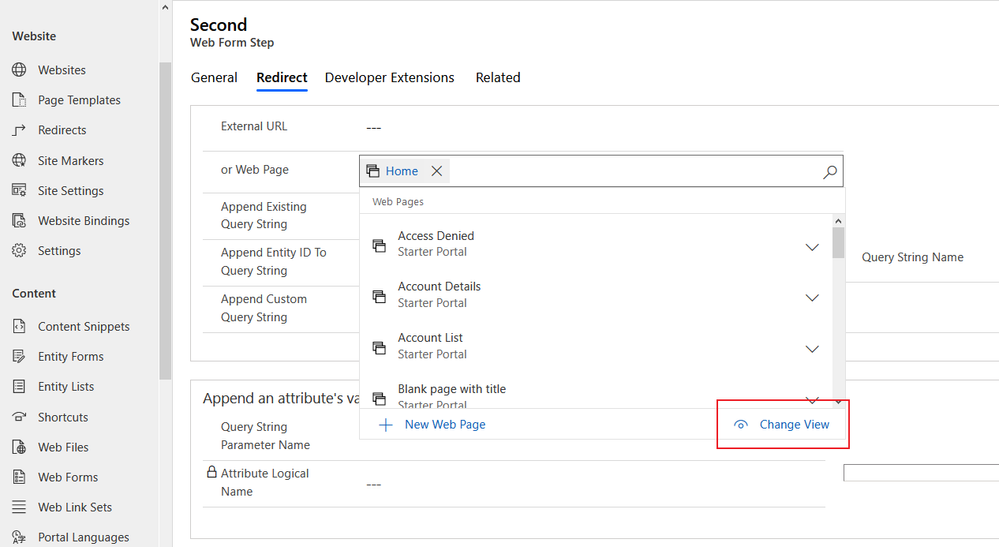The width and height of the screenshot is (999, 547).
Task: Click the Web Forms icon
Action: point(19,477)
